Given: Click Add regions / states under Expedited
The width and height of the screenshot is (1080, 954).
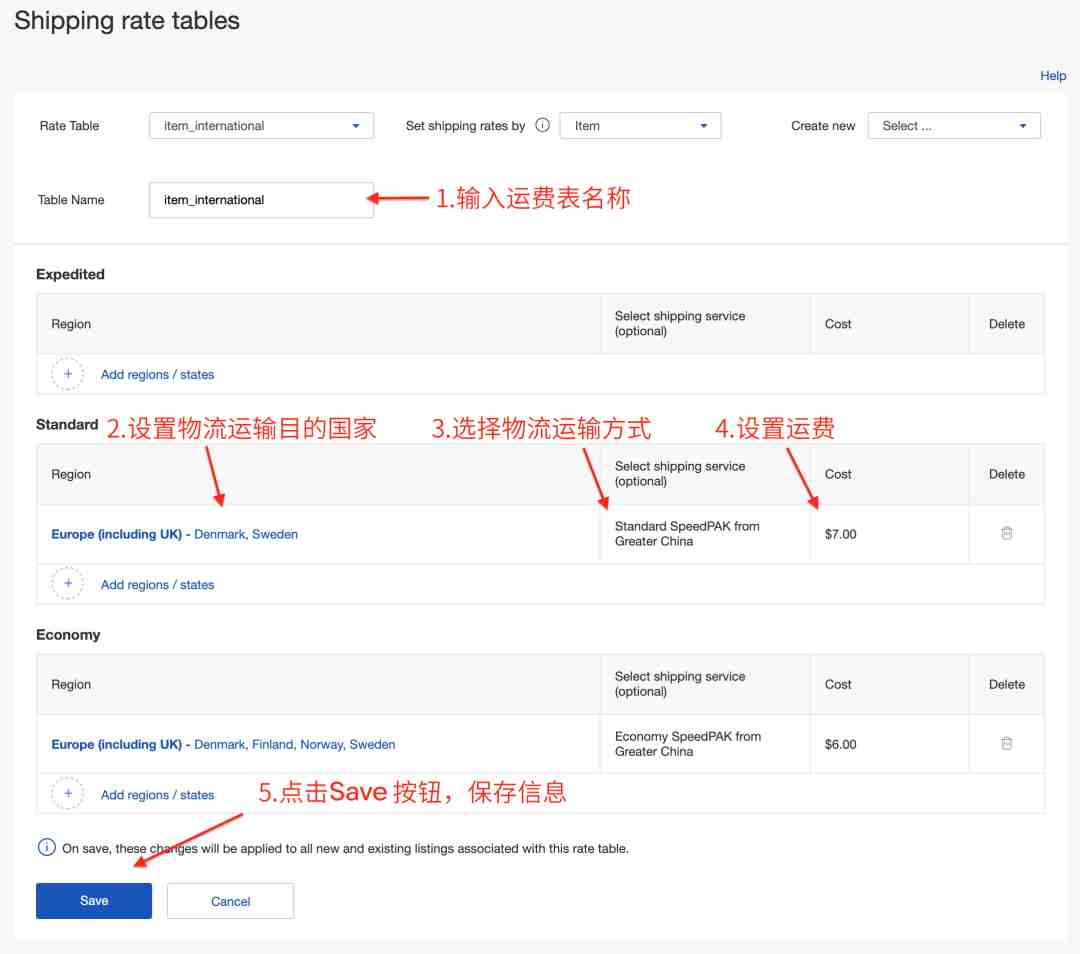Looking at the screenshot, I should pos(157,375).
